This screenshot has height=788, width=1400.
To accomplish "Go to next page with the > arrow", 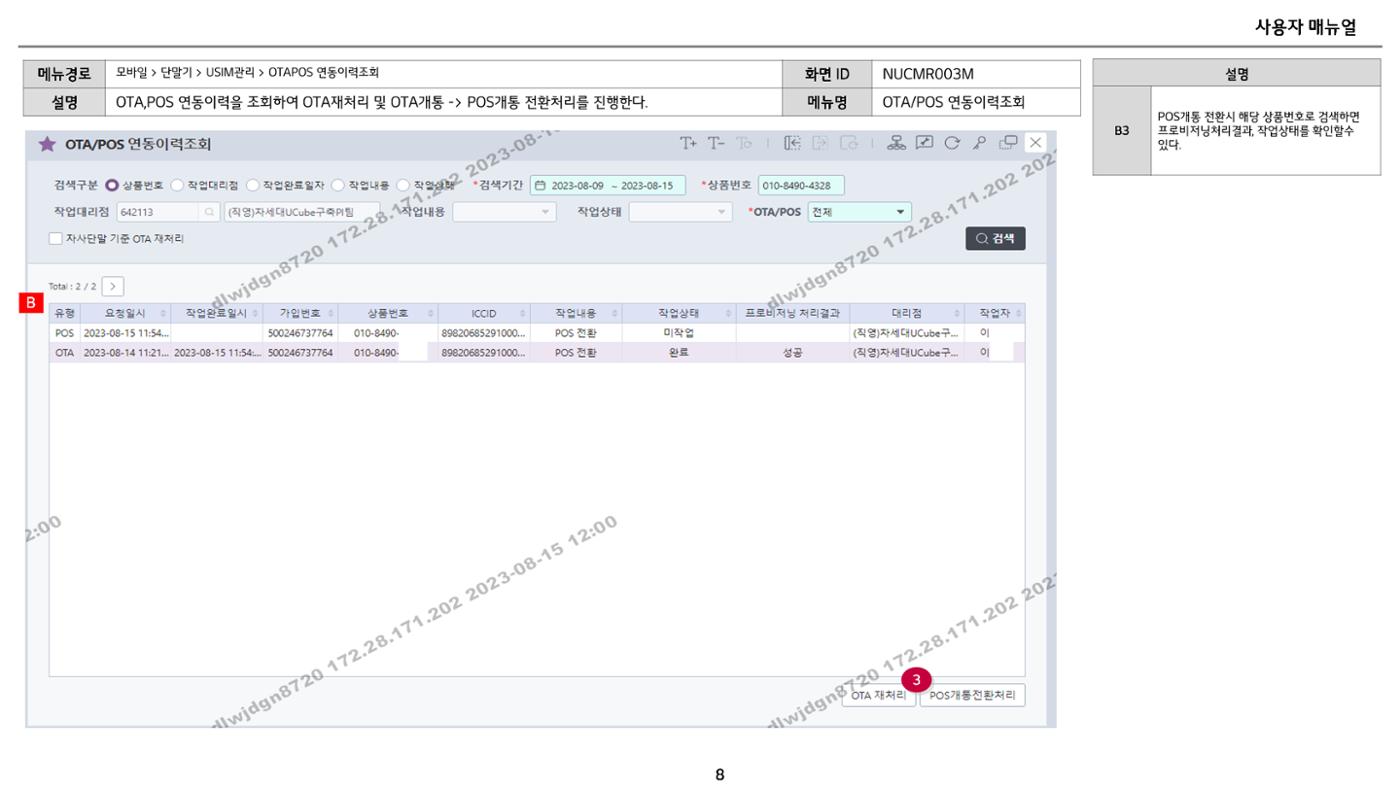I will pos(112,287).
